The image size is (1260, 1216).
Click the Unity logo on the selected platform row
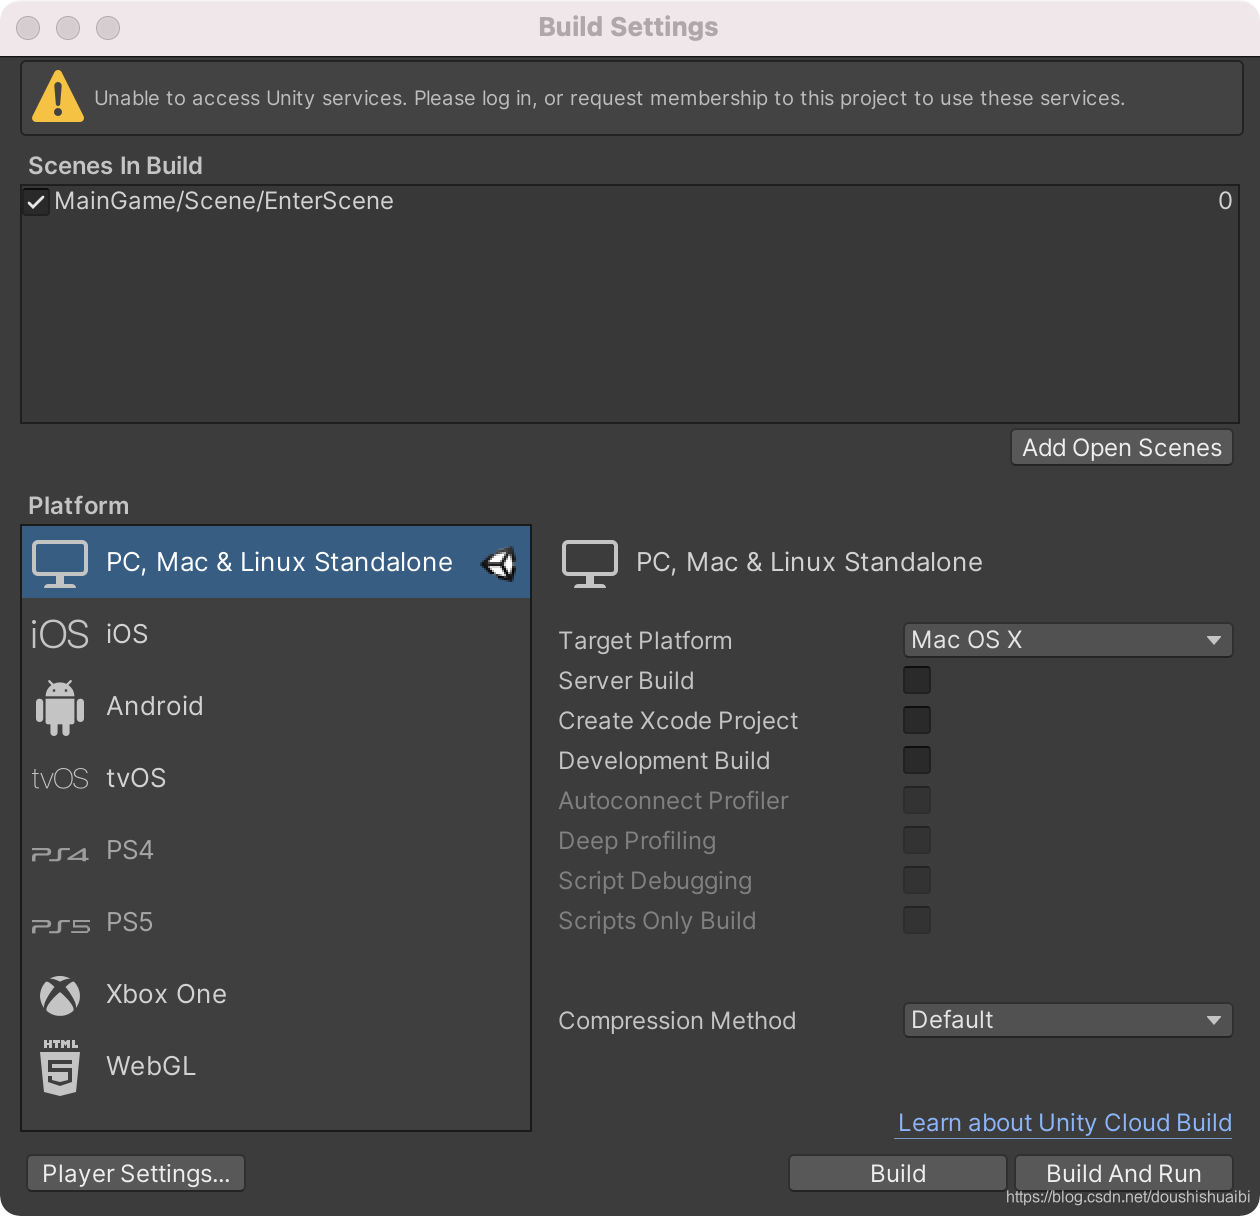(x=499, y=564)
